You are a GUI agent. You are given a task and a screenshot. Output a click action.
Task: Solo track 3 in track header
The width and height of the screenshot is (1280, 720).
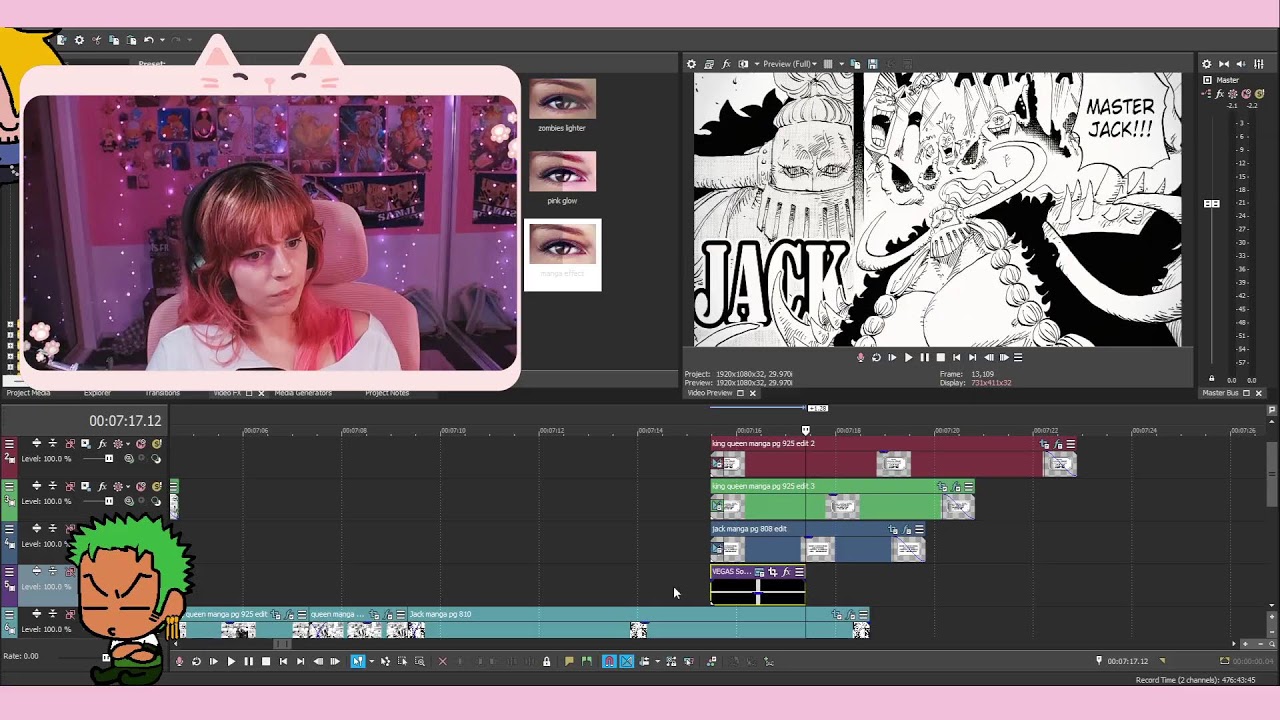pyautogui.click(x=156, y=486)
